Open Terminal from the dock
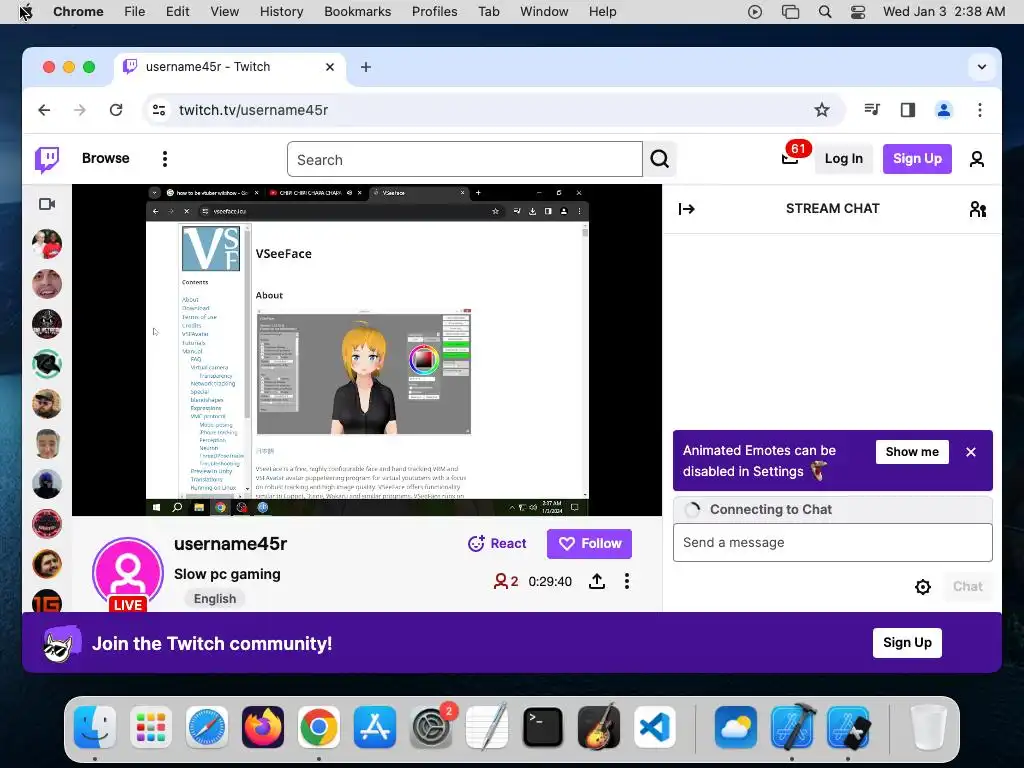 click(x=543, y=727)
